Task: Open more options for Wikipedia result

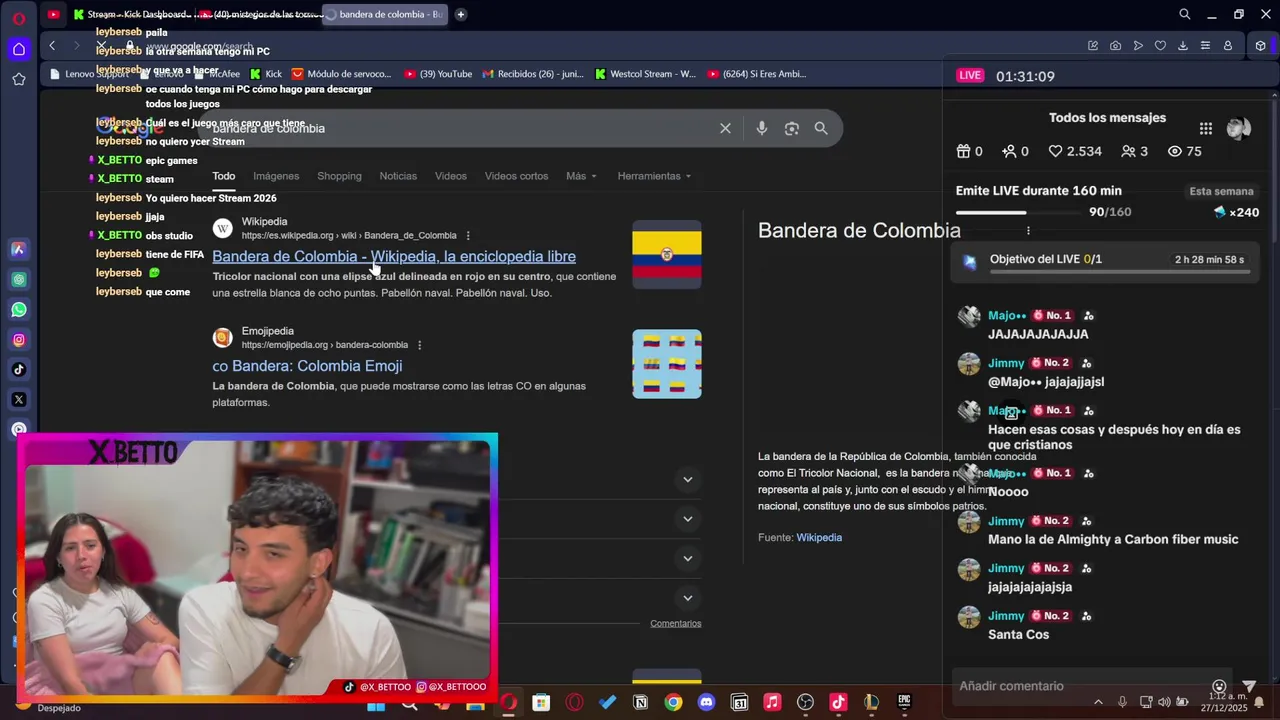Action: click(468, 236)
